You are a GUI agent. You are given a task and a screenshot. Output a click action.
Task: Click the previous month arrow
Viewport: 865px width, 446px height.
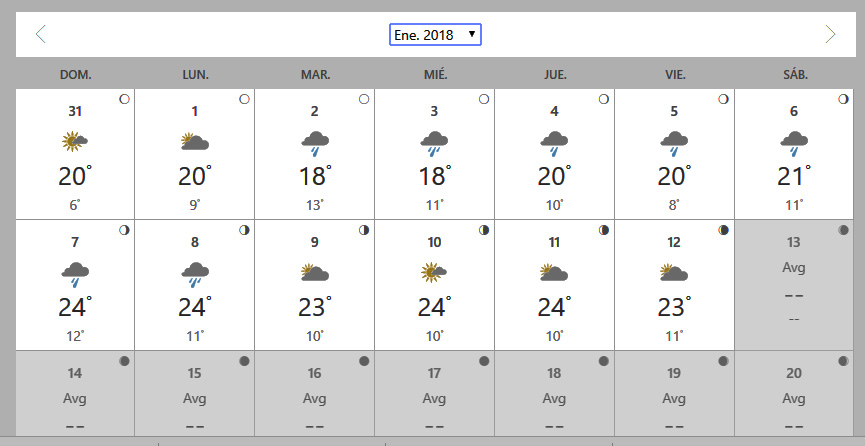coord(40,34)
